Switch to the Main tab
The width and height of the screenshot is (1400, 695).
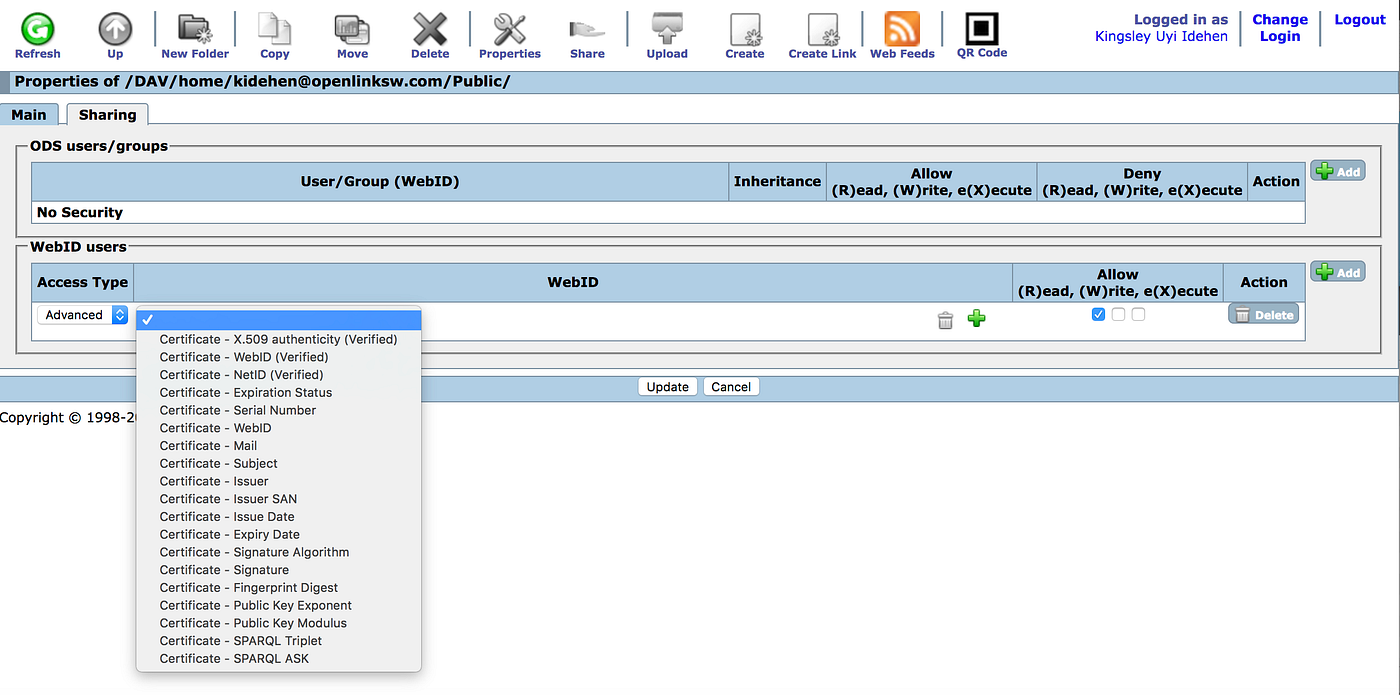click(x=29, y=114)
